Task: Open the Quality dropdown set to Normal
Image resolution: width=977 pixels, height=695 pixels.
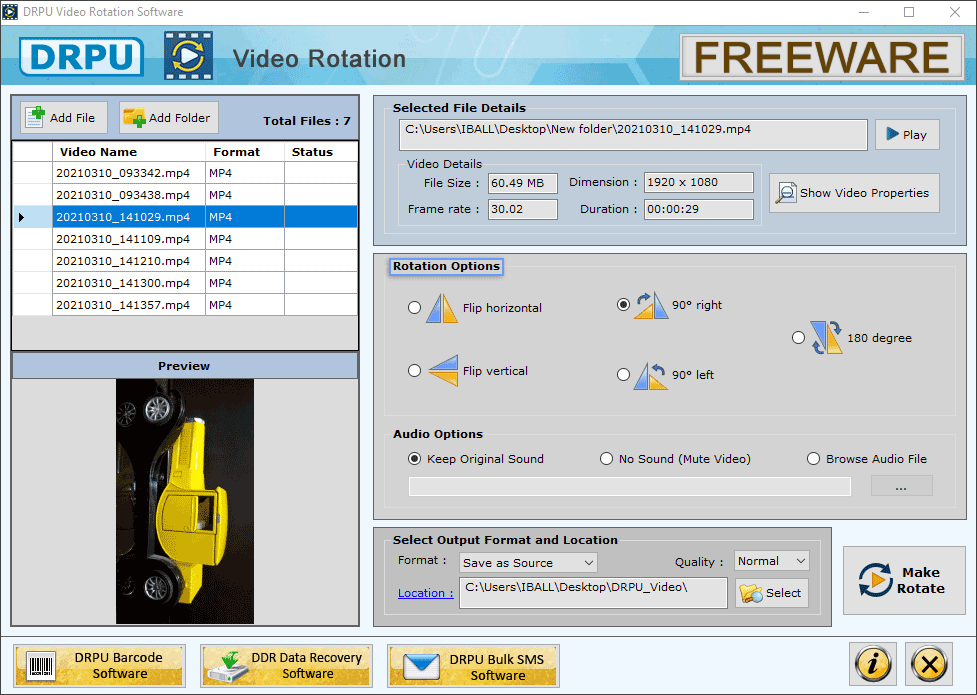Action: pyautogui.click(x=771, y=561)
